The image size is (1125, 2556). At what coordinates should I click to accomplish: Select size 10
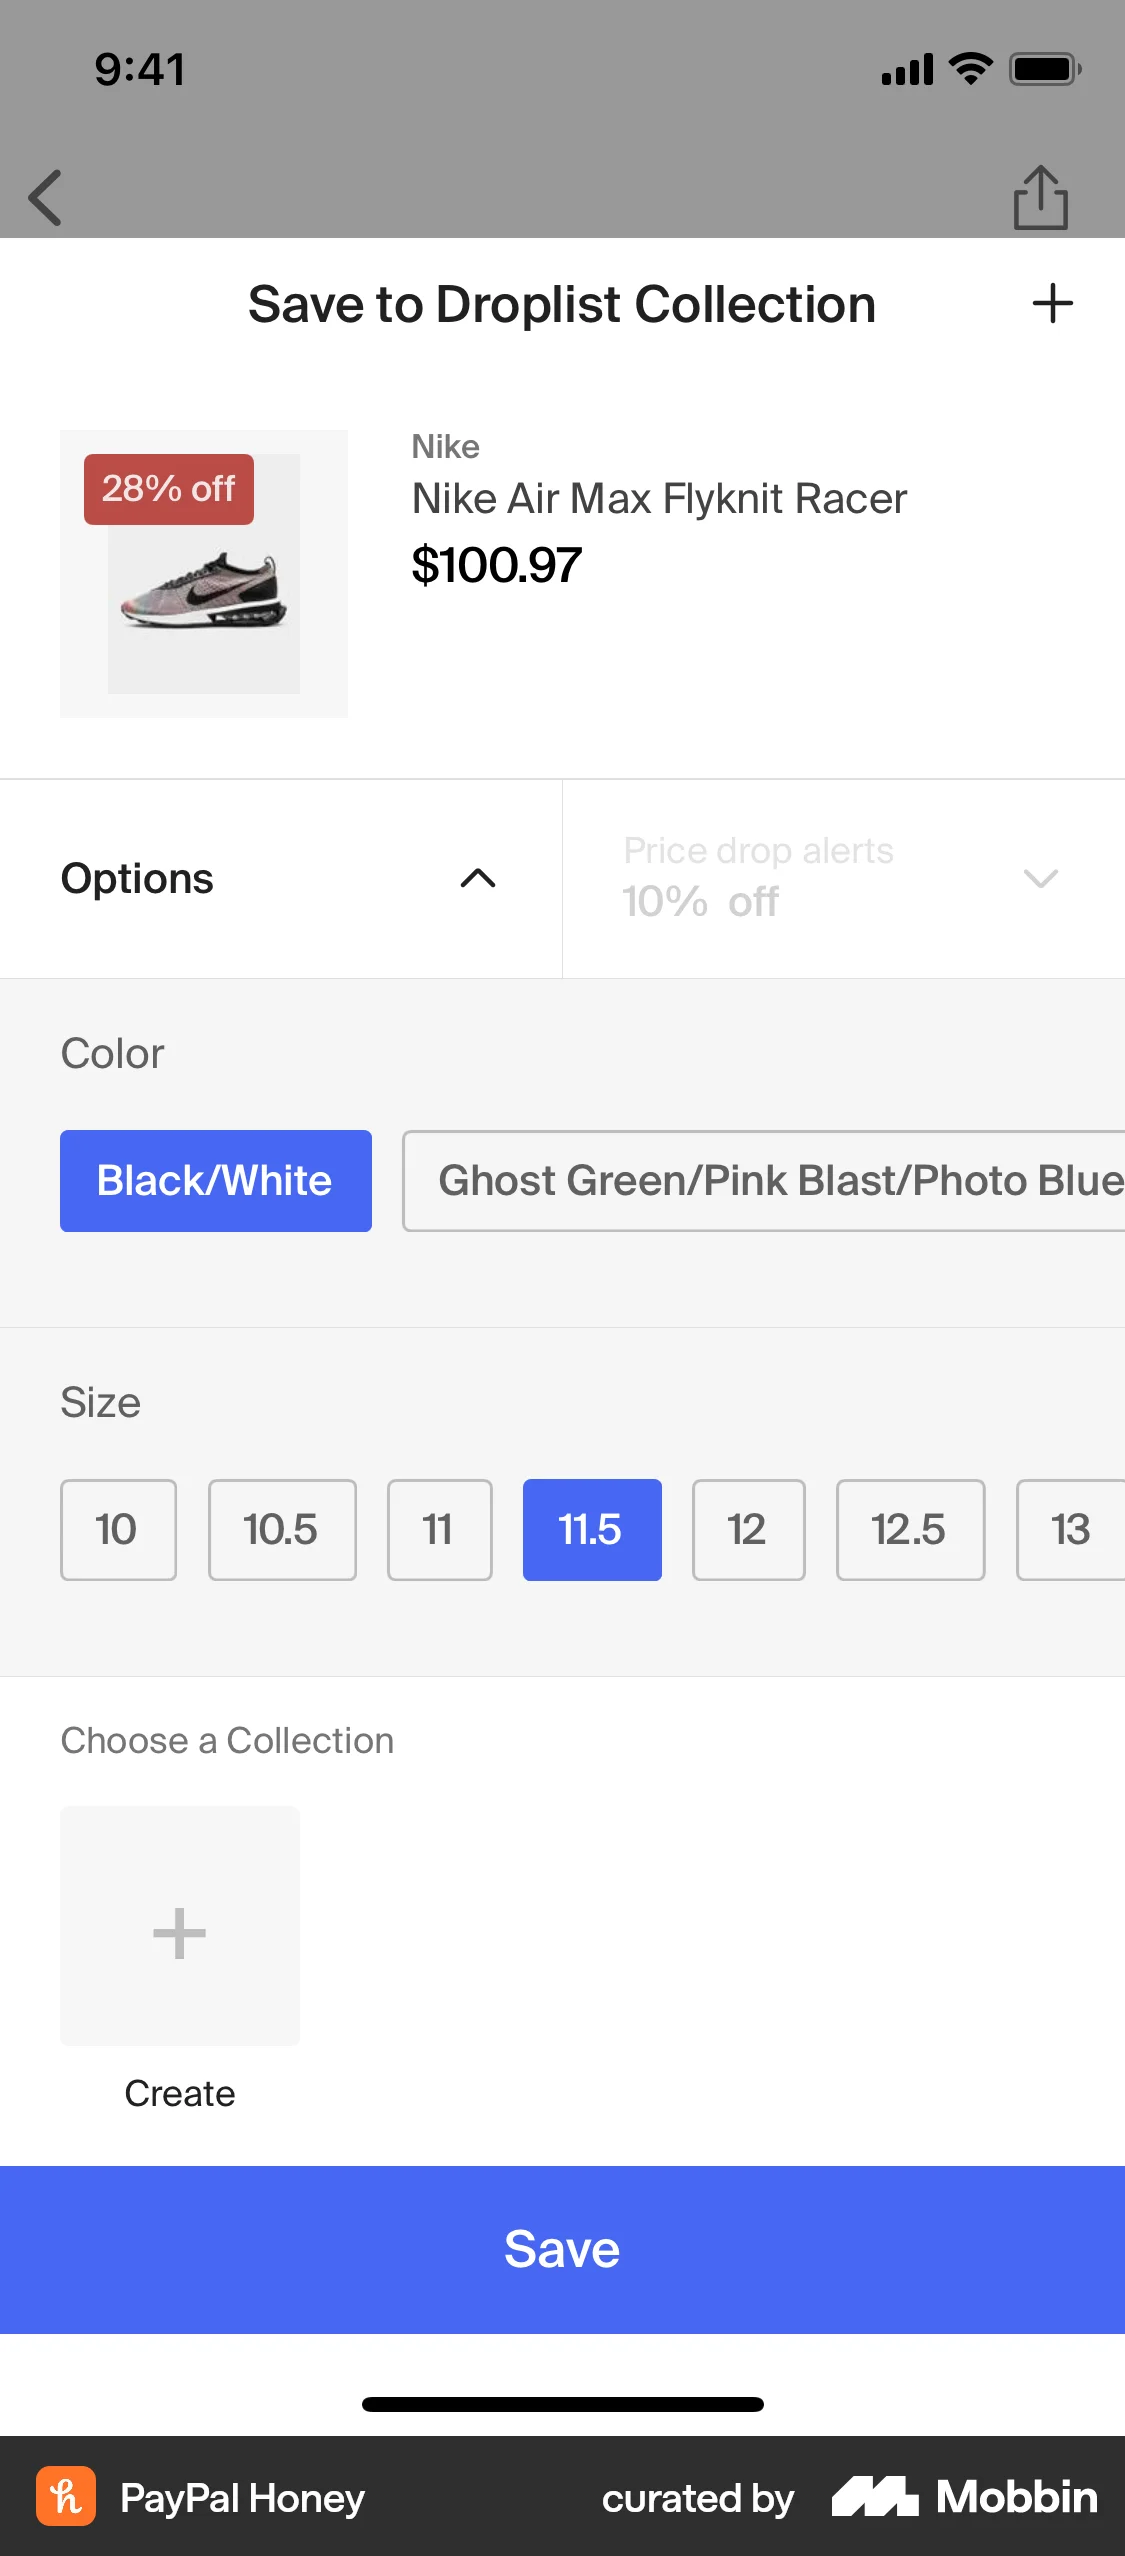pos(118,1530)
